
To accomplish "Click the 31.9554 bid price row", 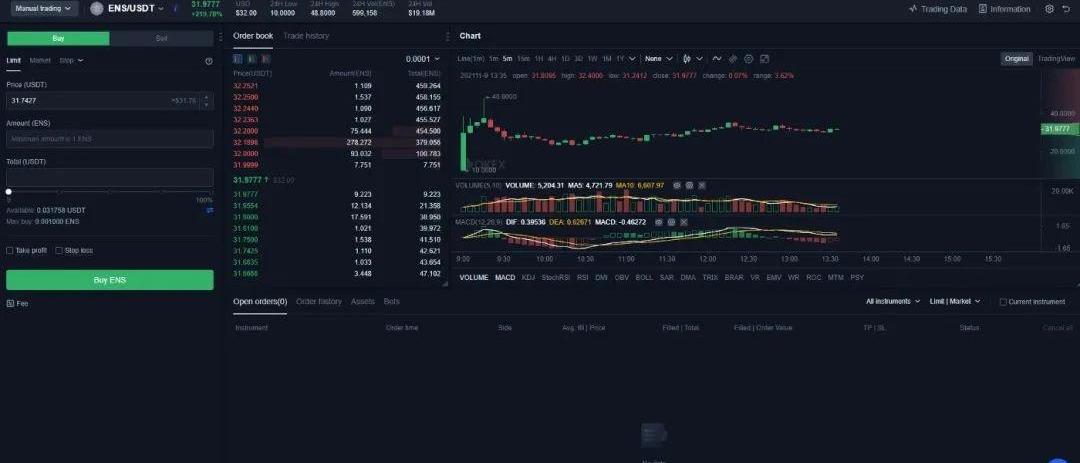I will coord(337,206).
